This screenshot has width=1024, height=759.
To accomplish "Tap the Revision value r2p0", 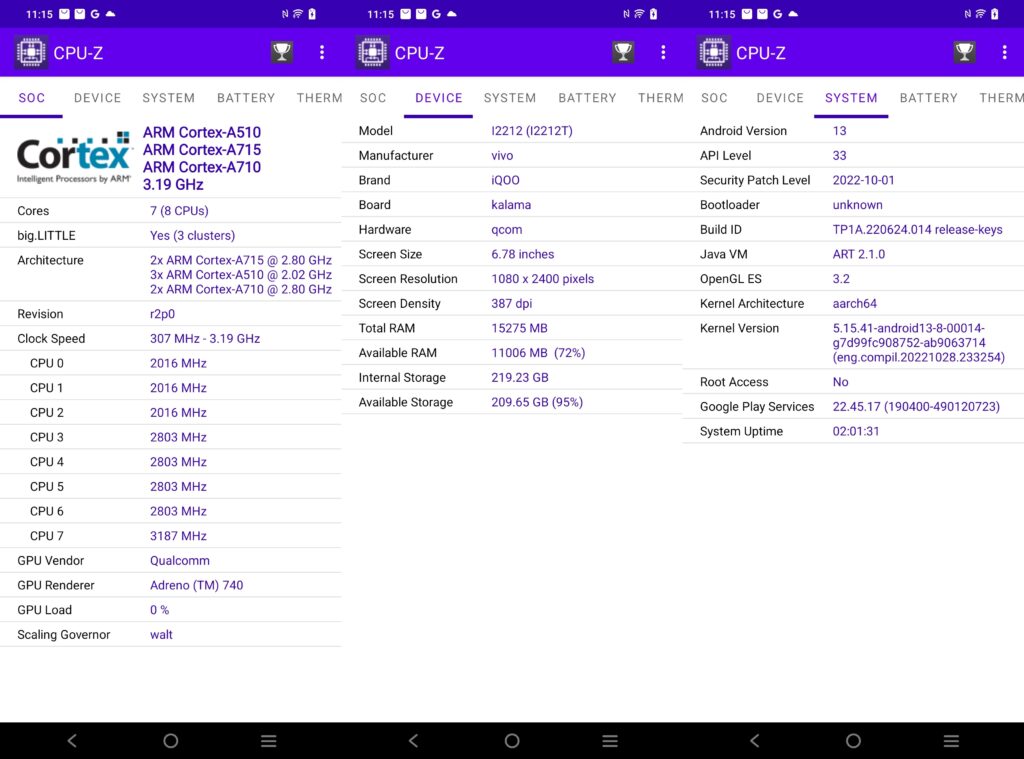I will pos(162,314).
